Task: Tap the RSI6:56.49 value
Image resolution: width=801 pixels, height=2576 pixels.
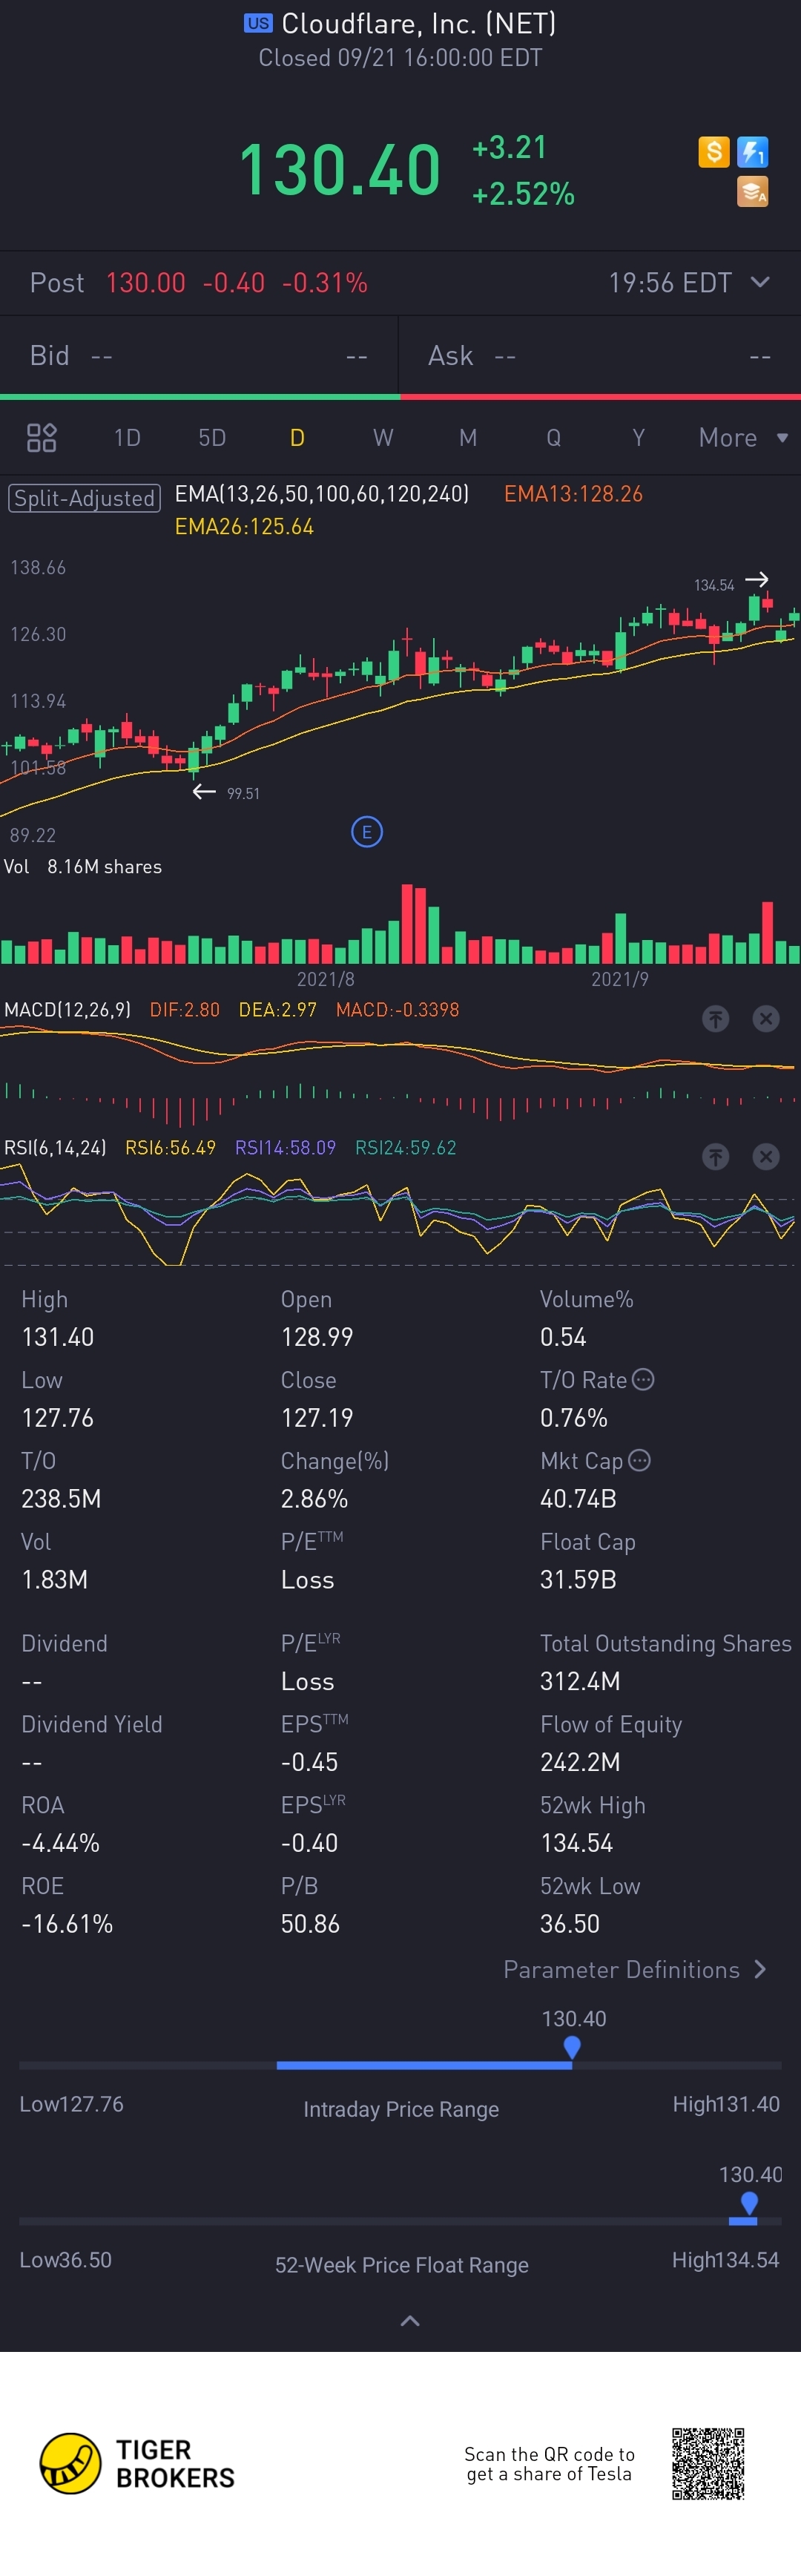Action: tap(170, 1147)
